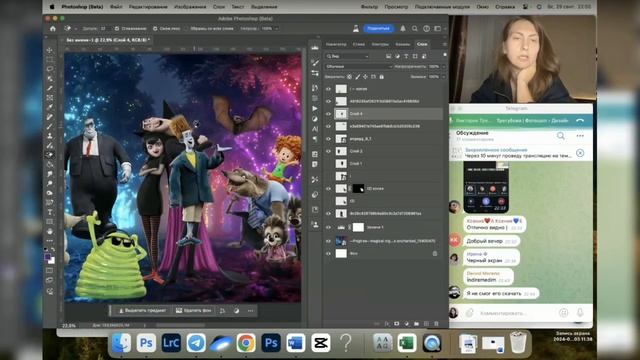Hide the '1 – копия' layer
Viewport: 640px width, 360px height.
click(x=328, y=89)
